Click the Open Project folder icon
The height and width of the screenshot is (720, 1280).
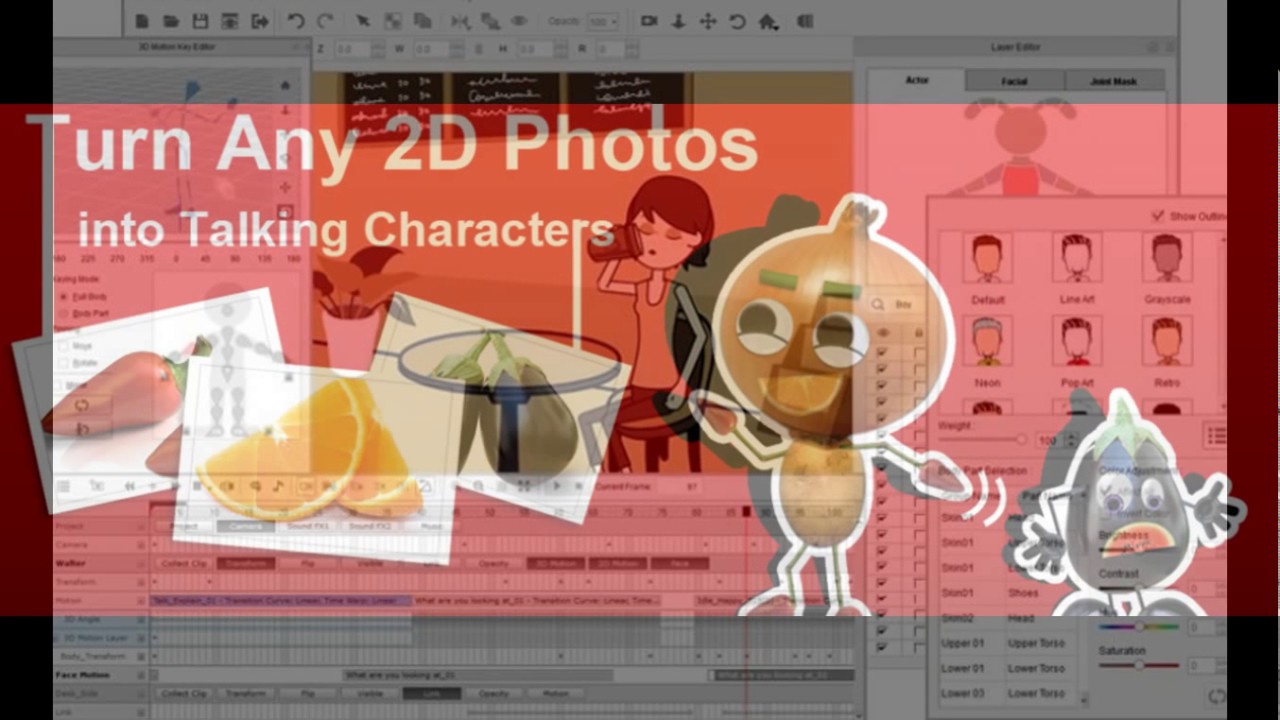(x=171, y=21)
